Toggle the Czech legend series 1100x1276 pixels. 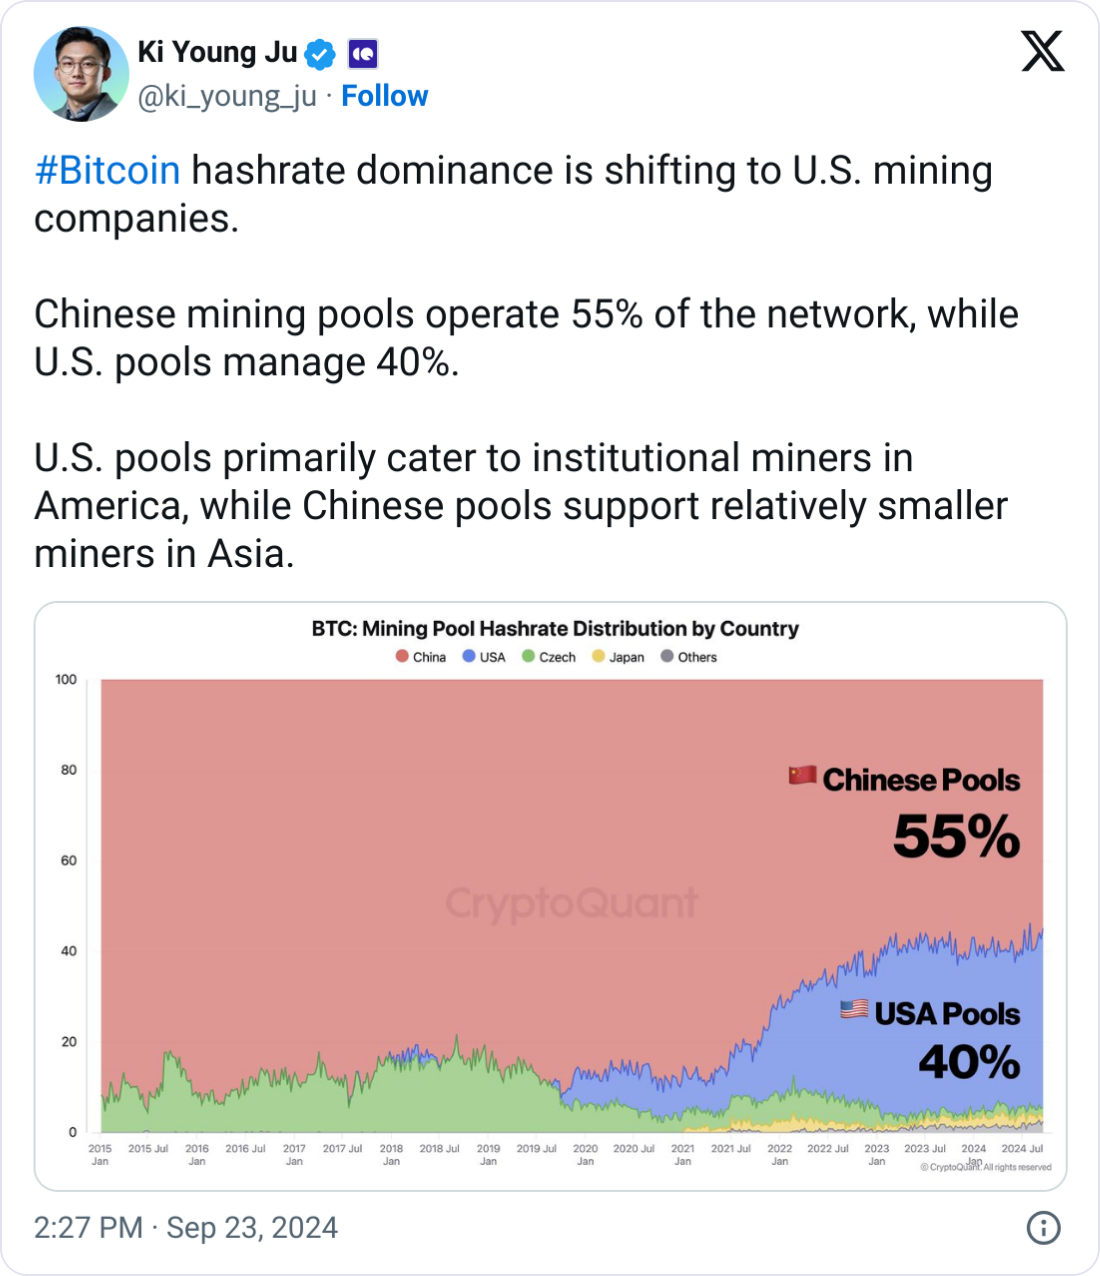point(549,657)
